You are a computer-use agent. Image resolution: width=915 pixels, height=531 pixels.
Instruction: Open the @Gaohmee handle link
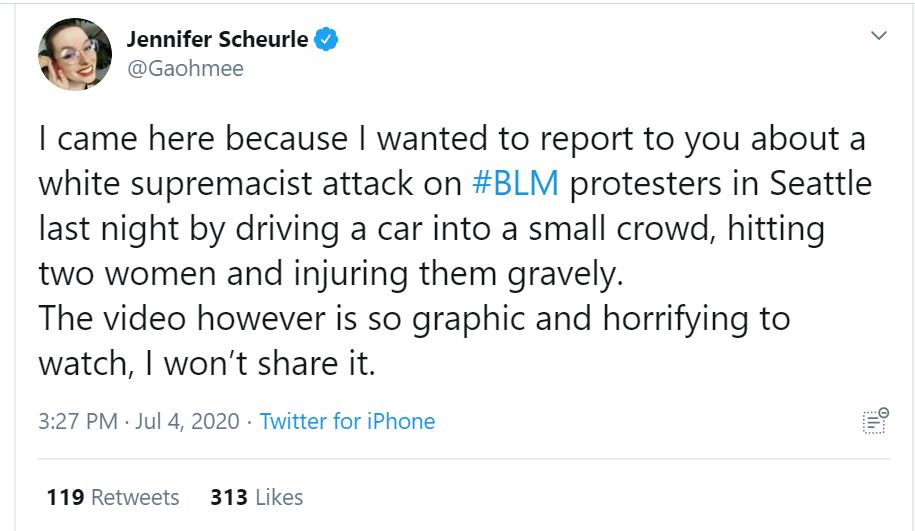pos(185,69)
